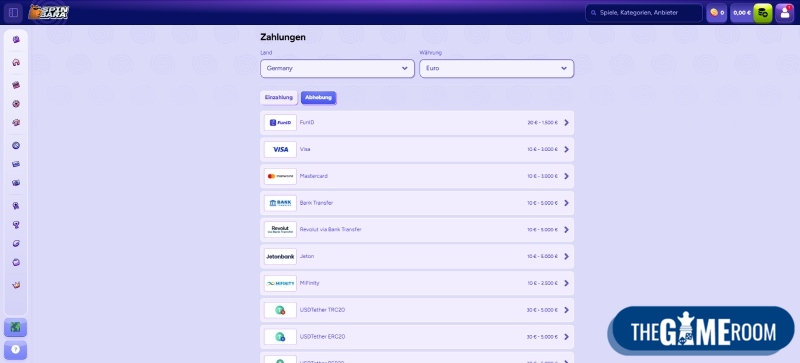Open the USDTether TRC20 option

tap(417, 310)
